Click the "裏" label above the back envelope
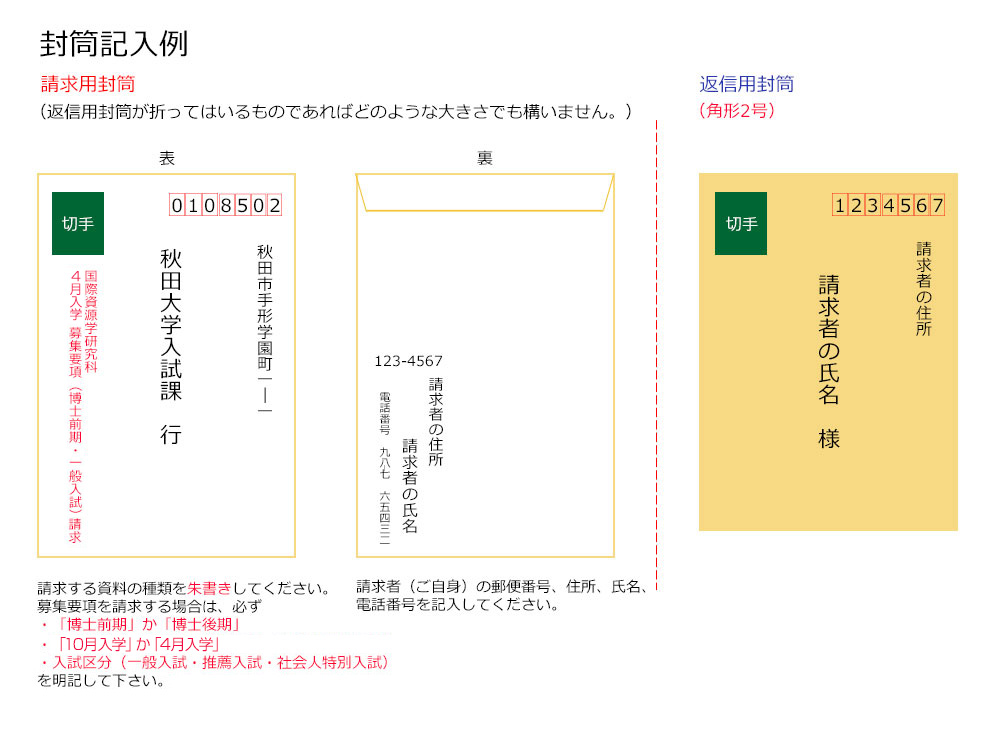The width and height of the screenshot is (1000, 750). click(485, 158)
